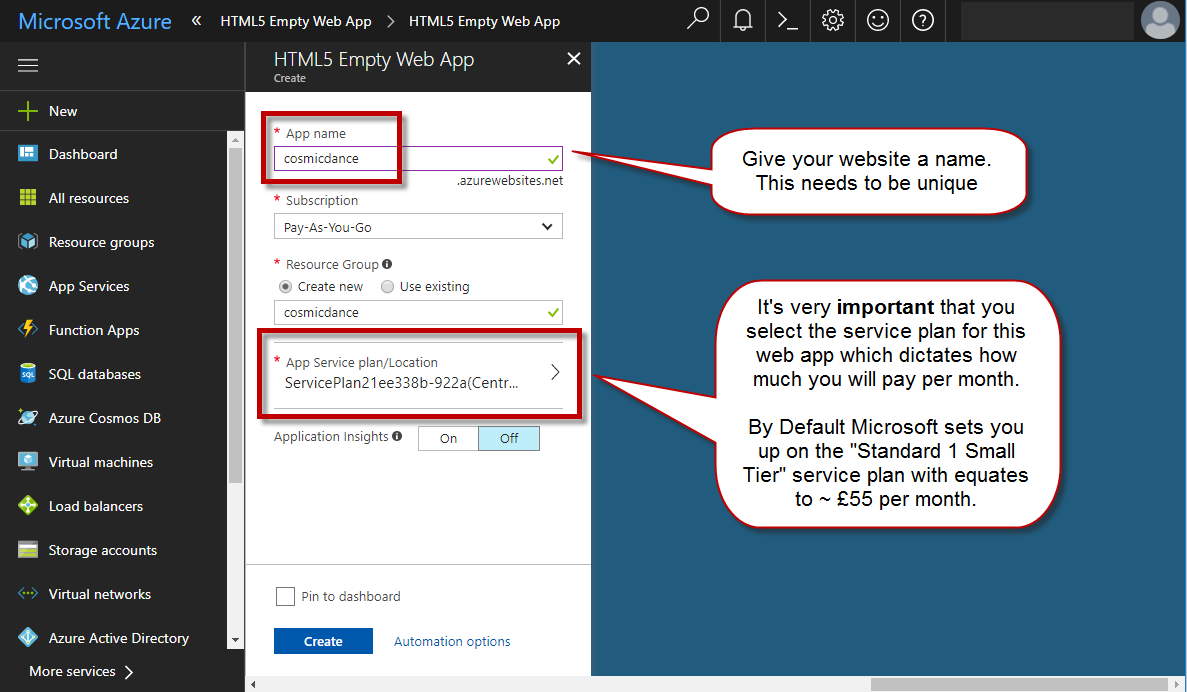
Task: Check the Pin to dashboard checkbox
Action: pyautogui.click(x=285, y=597)
